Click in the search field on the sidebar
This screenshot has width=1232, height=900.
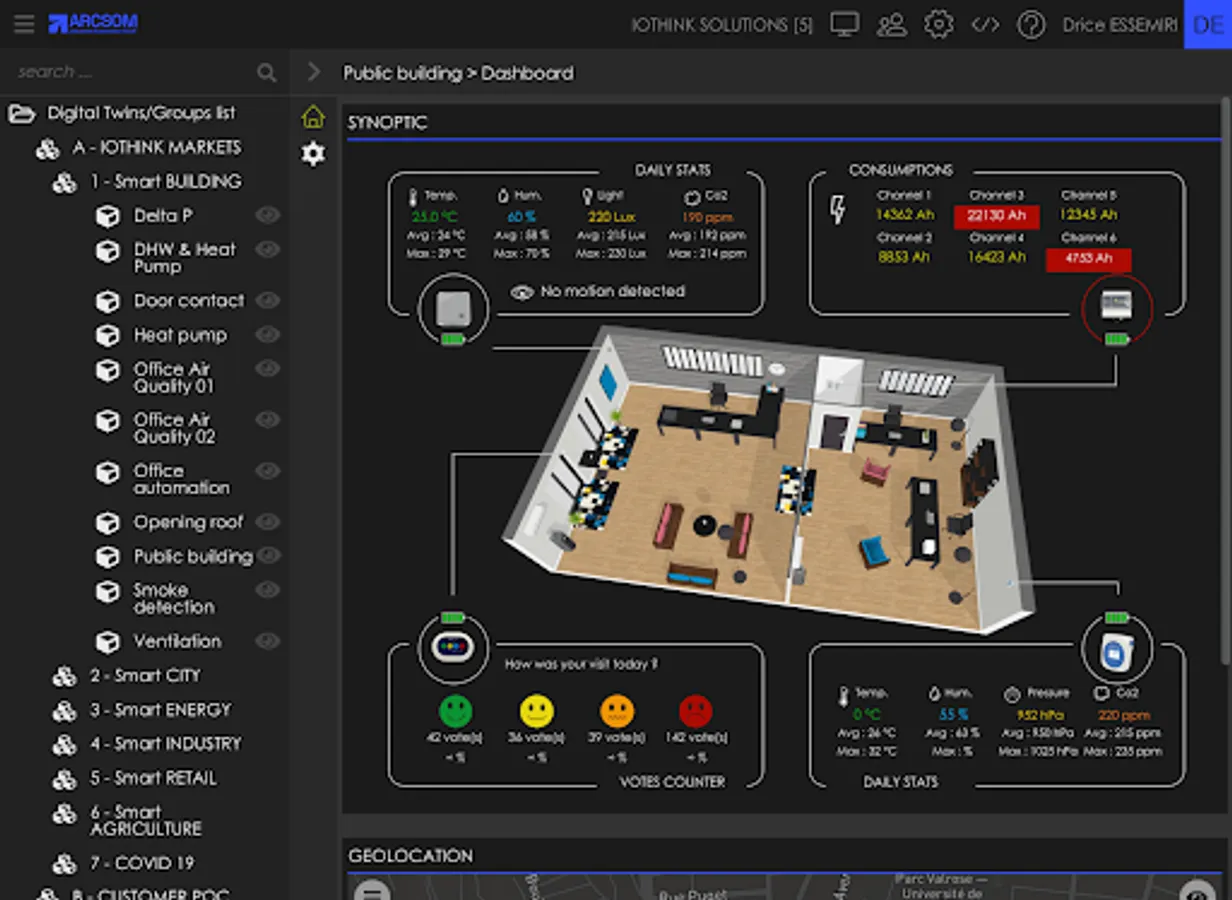[x=120, y=72]
